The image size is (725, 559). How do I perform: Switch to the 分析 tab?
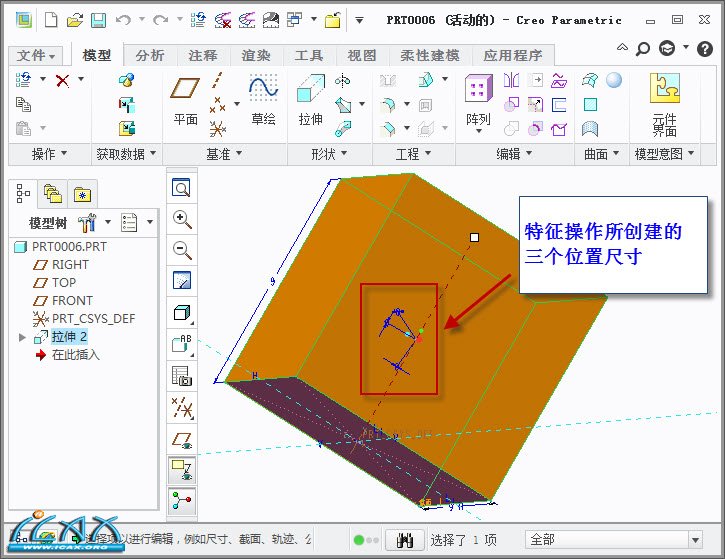coord(150,56)
